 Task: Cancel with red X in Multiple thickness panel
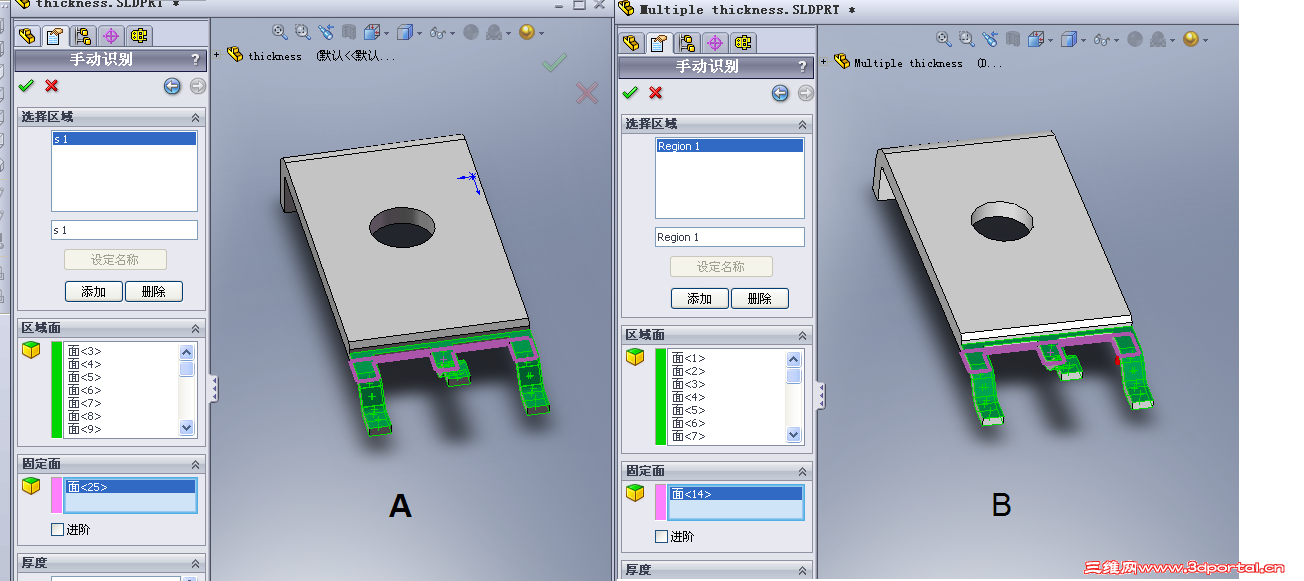click(x=656, y=92)
